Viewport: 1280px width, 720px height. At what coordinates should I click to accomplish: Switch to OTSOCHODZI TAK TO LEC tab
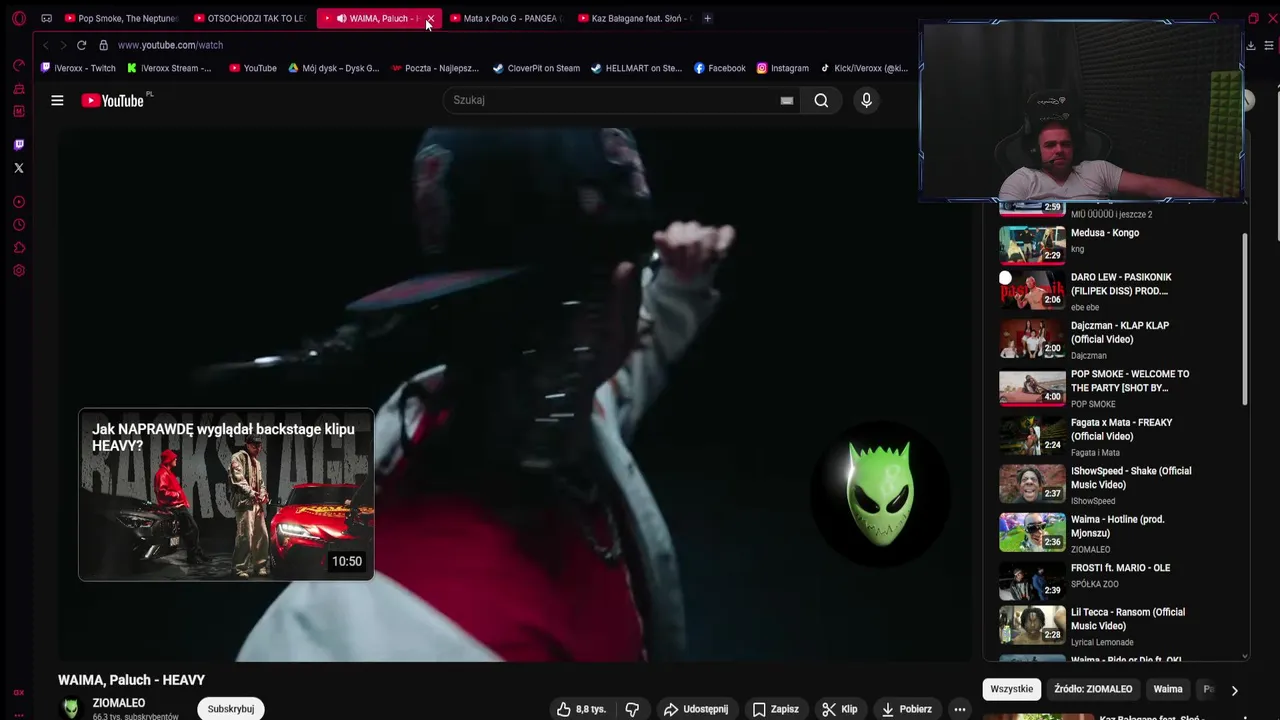(x=250, y=18)
